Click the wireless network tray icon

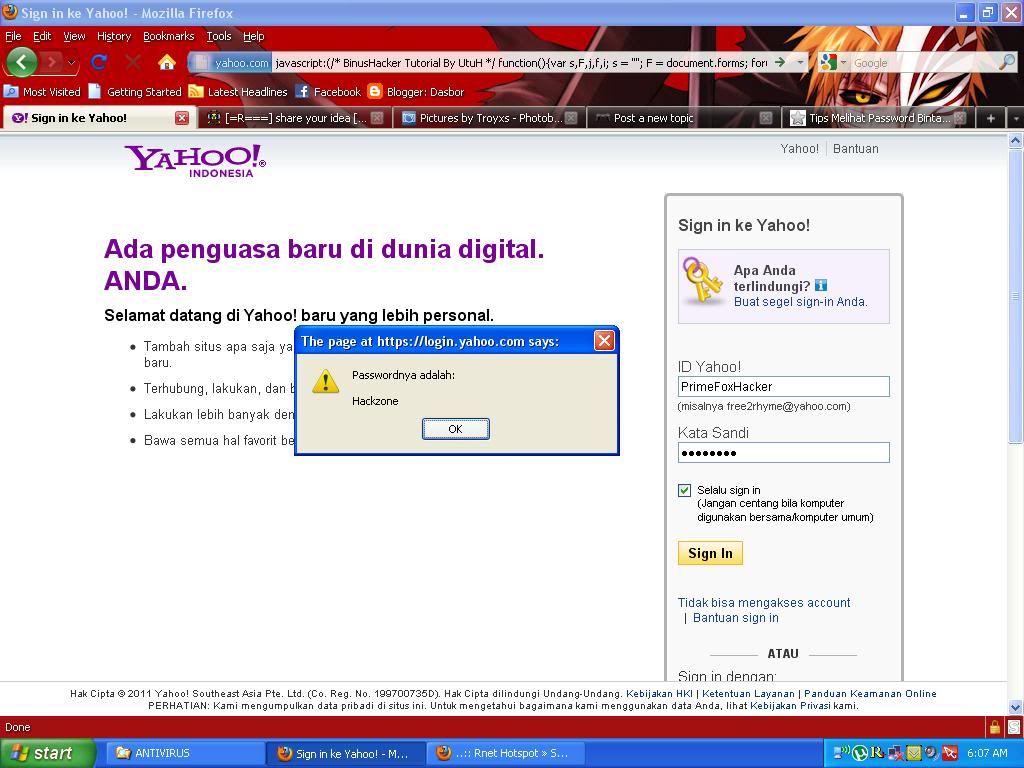click(x=843, y=753)
